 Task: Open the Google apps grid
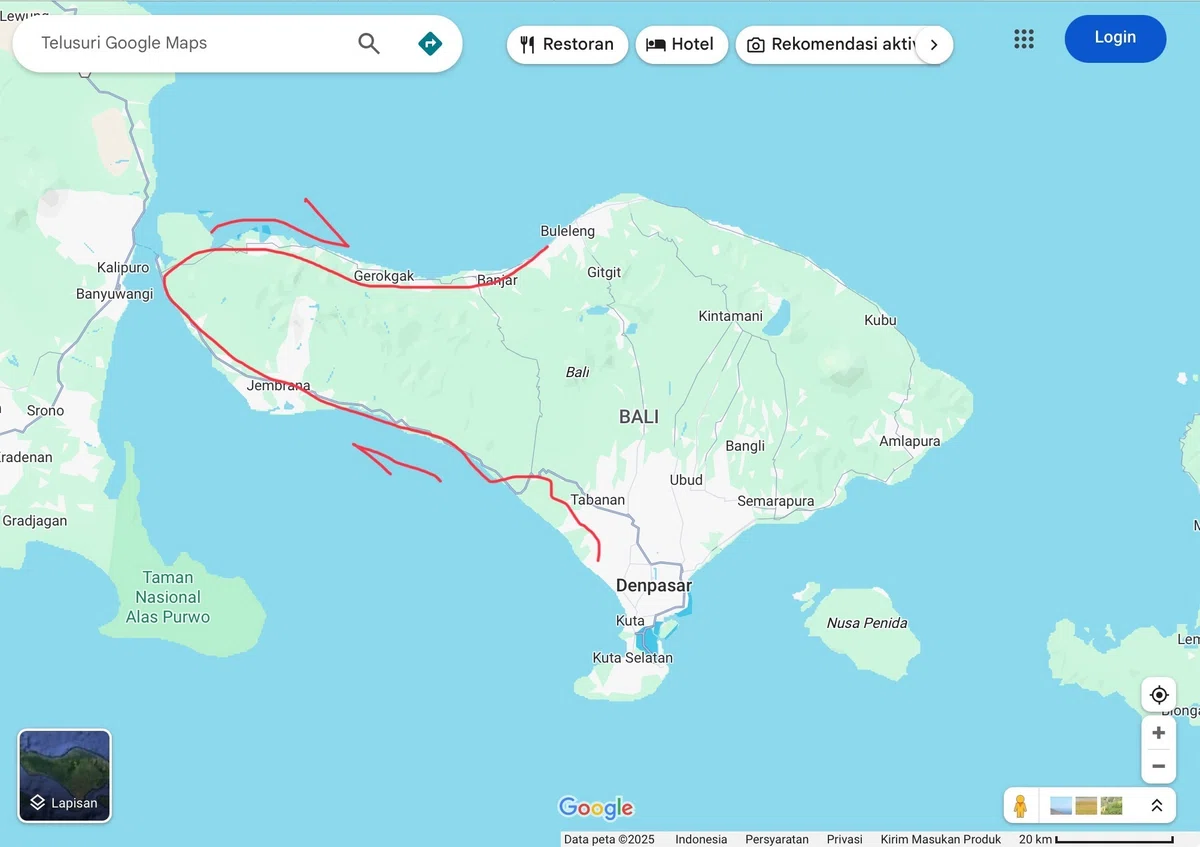click(1023, 39)
